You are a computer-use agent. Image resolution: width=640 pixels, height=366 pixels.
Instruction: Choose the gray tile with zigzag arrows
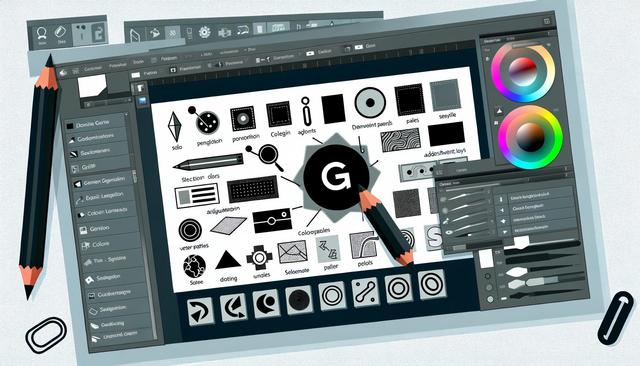(x=328, y=249)
